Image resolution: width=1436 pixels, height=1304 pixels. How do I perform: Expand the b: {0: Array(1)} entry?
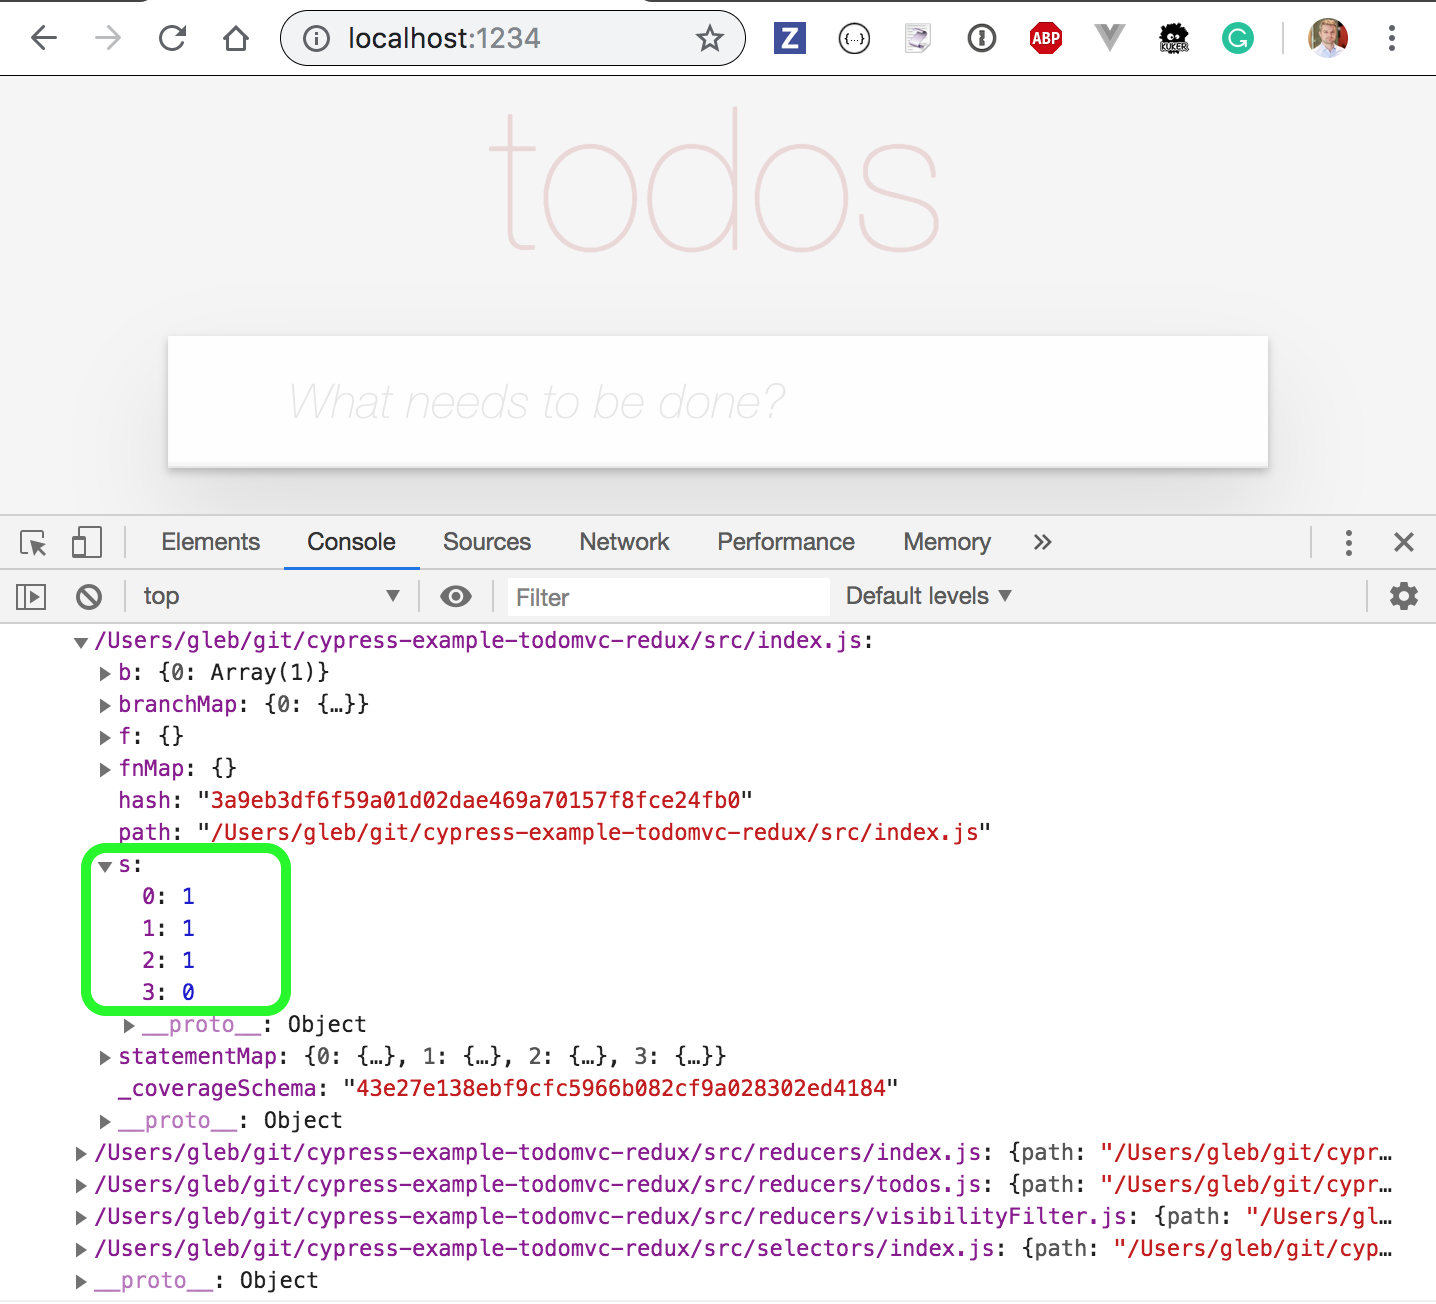pyautogui.click(x=105, y=673)
